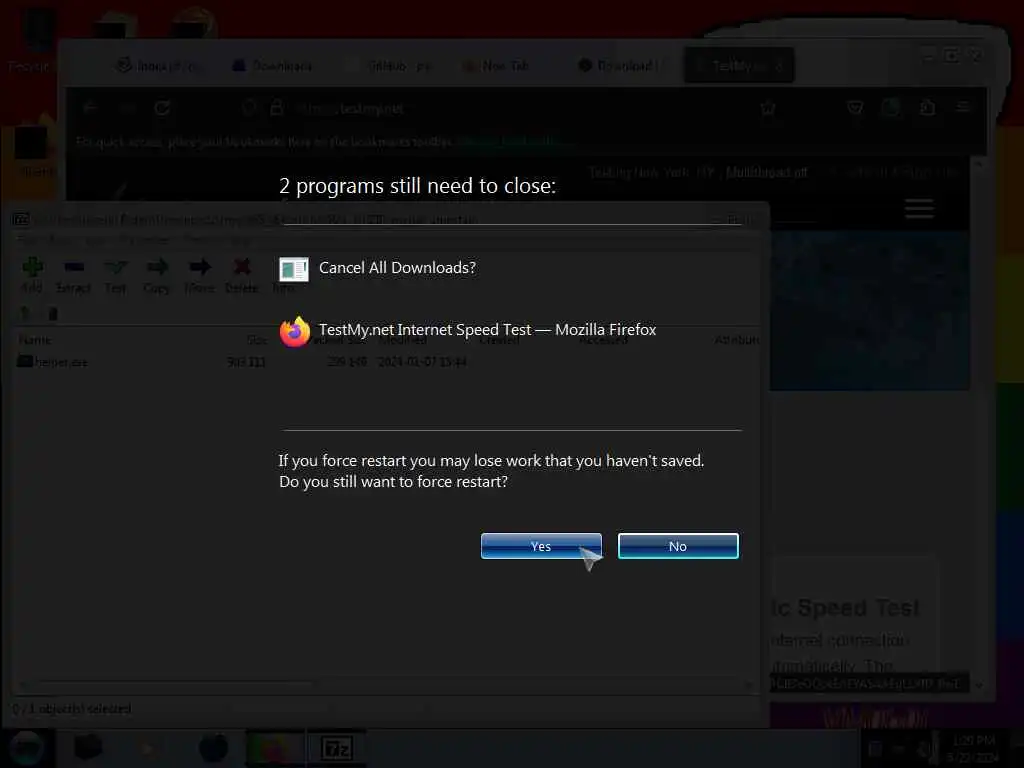Decline force restart with the No button
This screenshot has width=1024, height=768.
(678, 546)
